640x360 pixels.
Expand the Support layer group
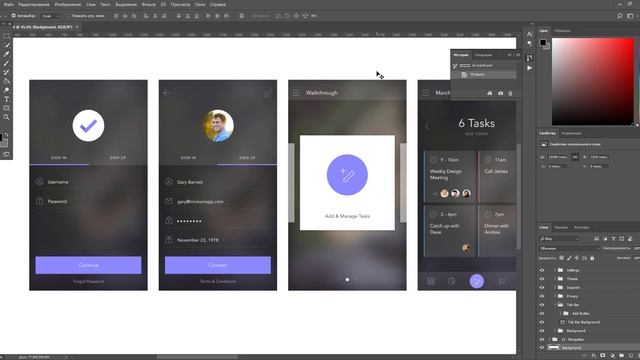555,287
